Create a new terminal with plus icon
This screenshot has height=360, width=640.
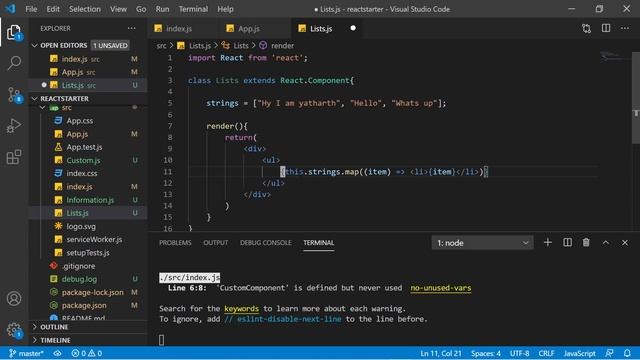[x=548, y=242]
